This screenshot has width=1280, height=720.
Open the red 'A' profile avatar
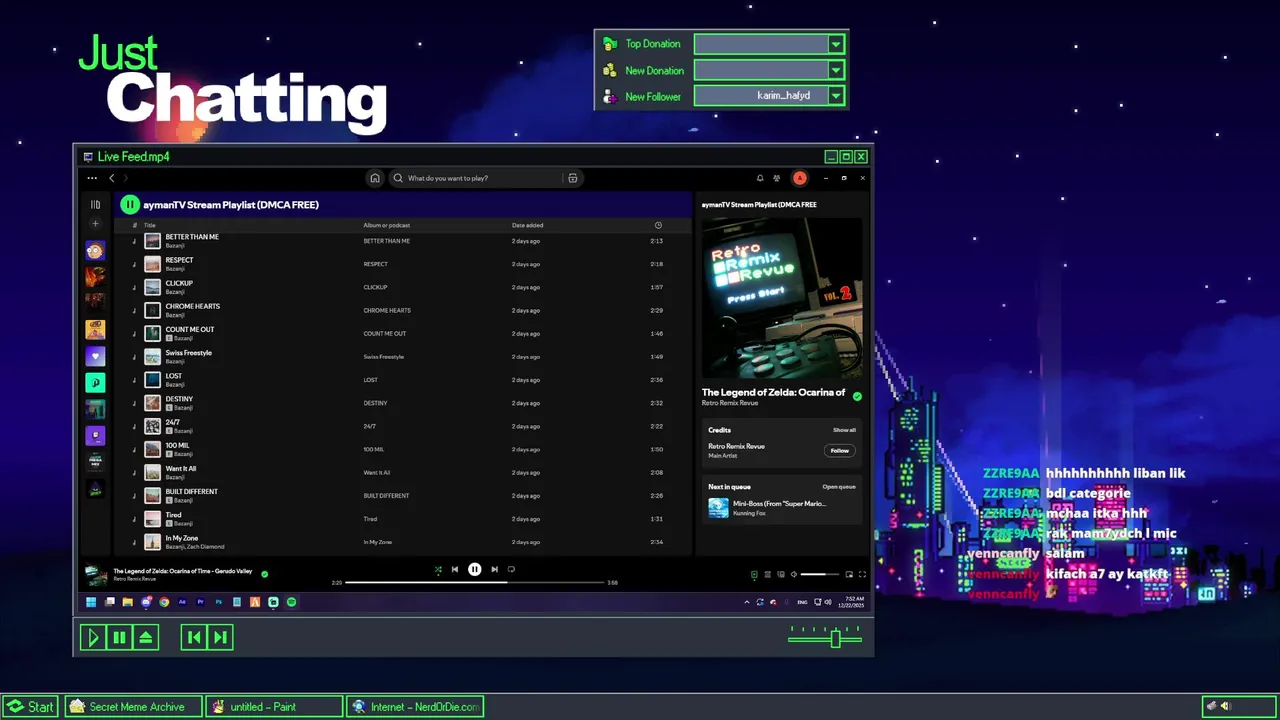click(800, 178)
